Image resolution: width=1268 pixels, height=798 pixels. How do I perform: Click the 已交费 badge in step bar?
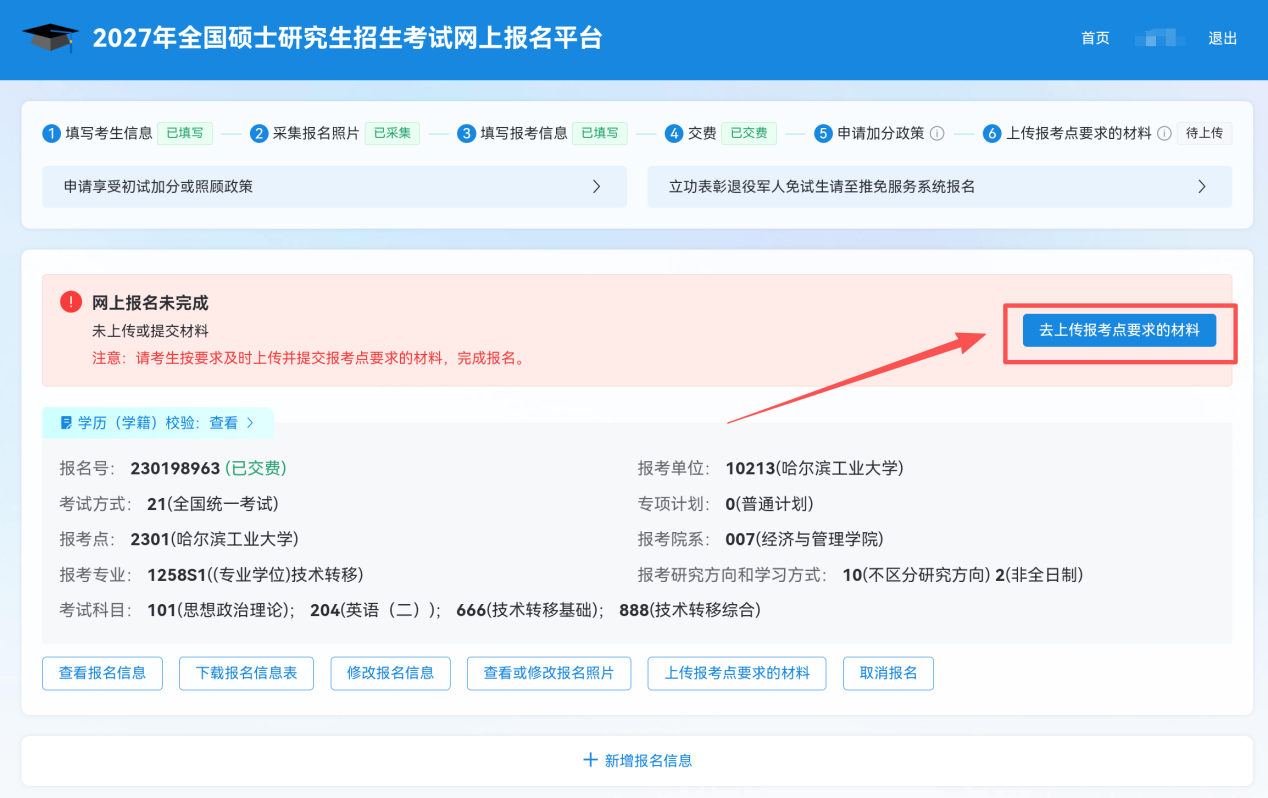[x=749, y=133]
